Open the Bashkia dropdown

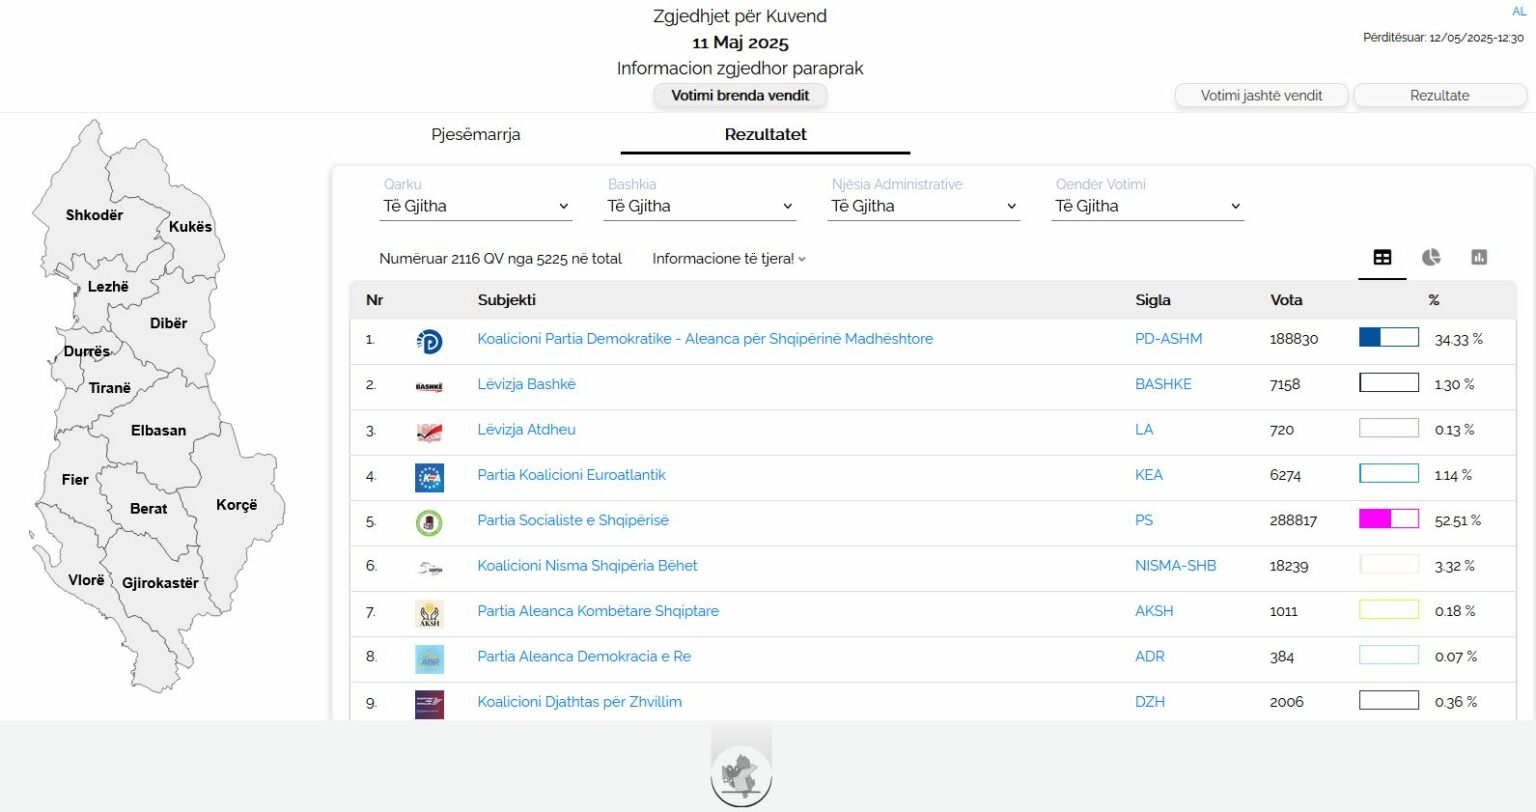[700, 207]
